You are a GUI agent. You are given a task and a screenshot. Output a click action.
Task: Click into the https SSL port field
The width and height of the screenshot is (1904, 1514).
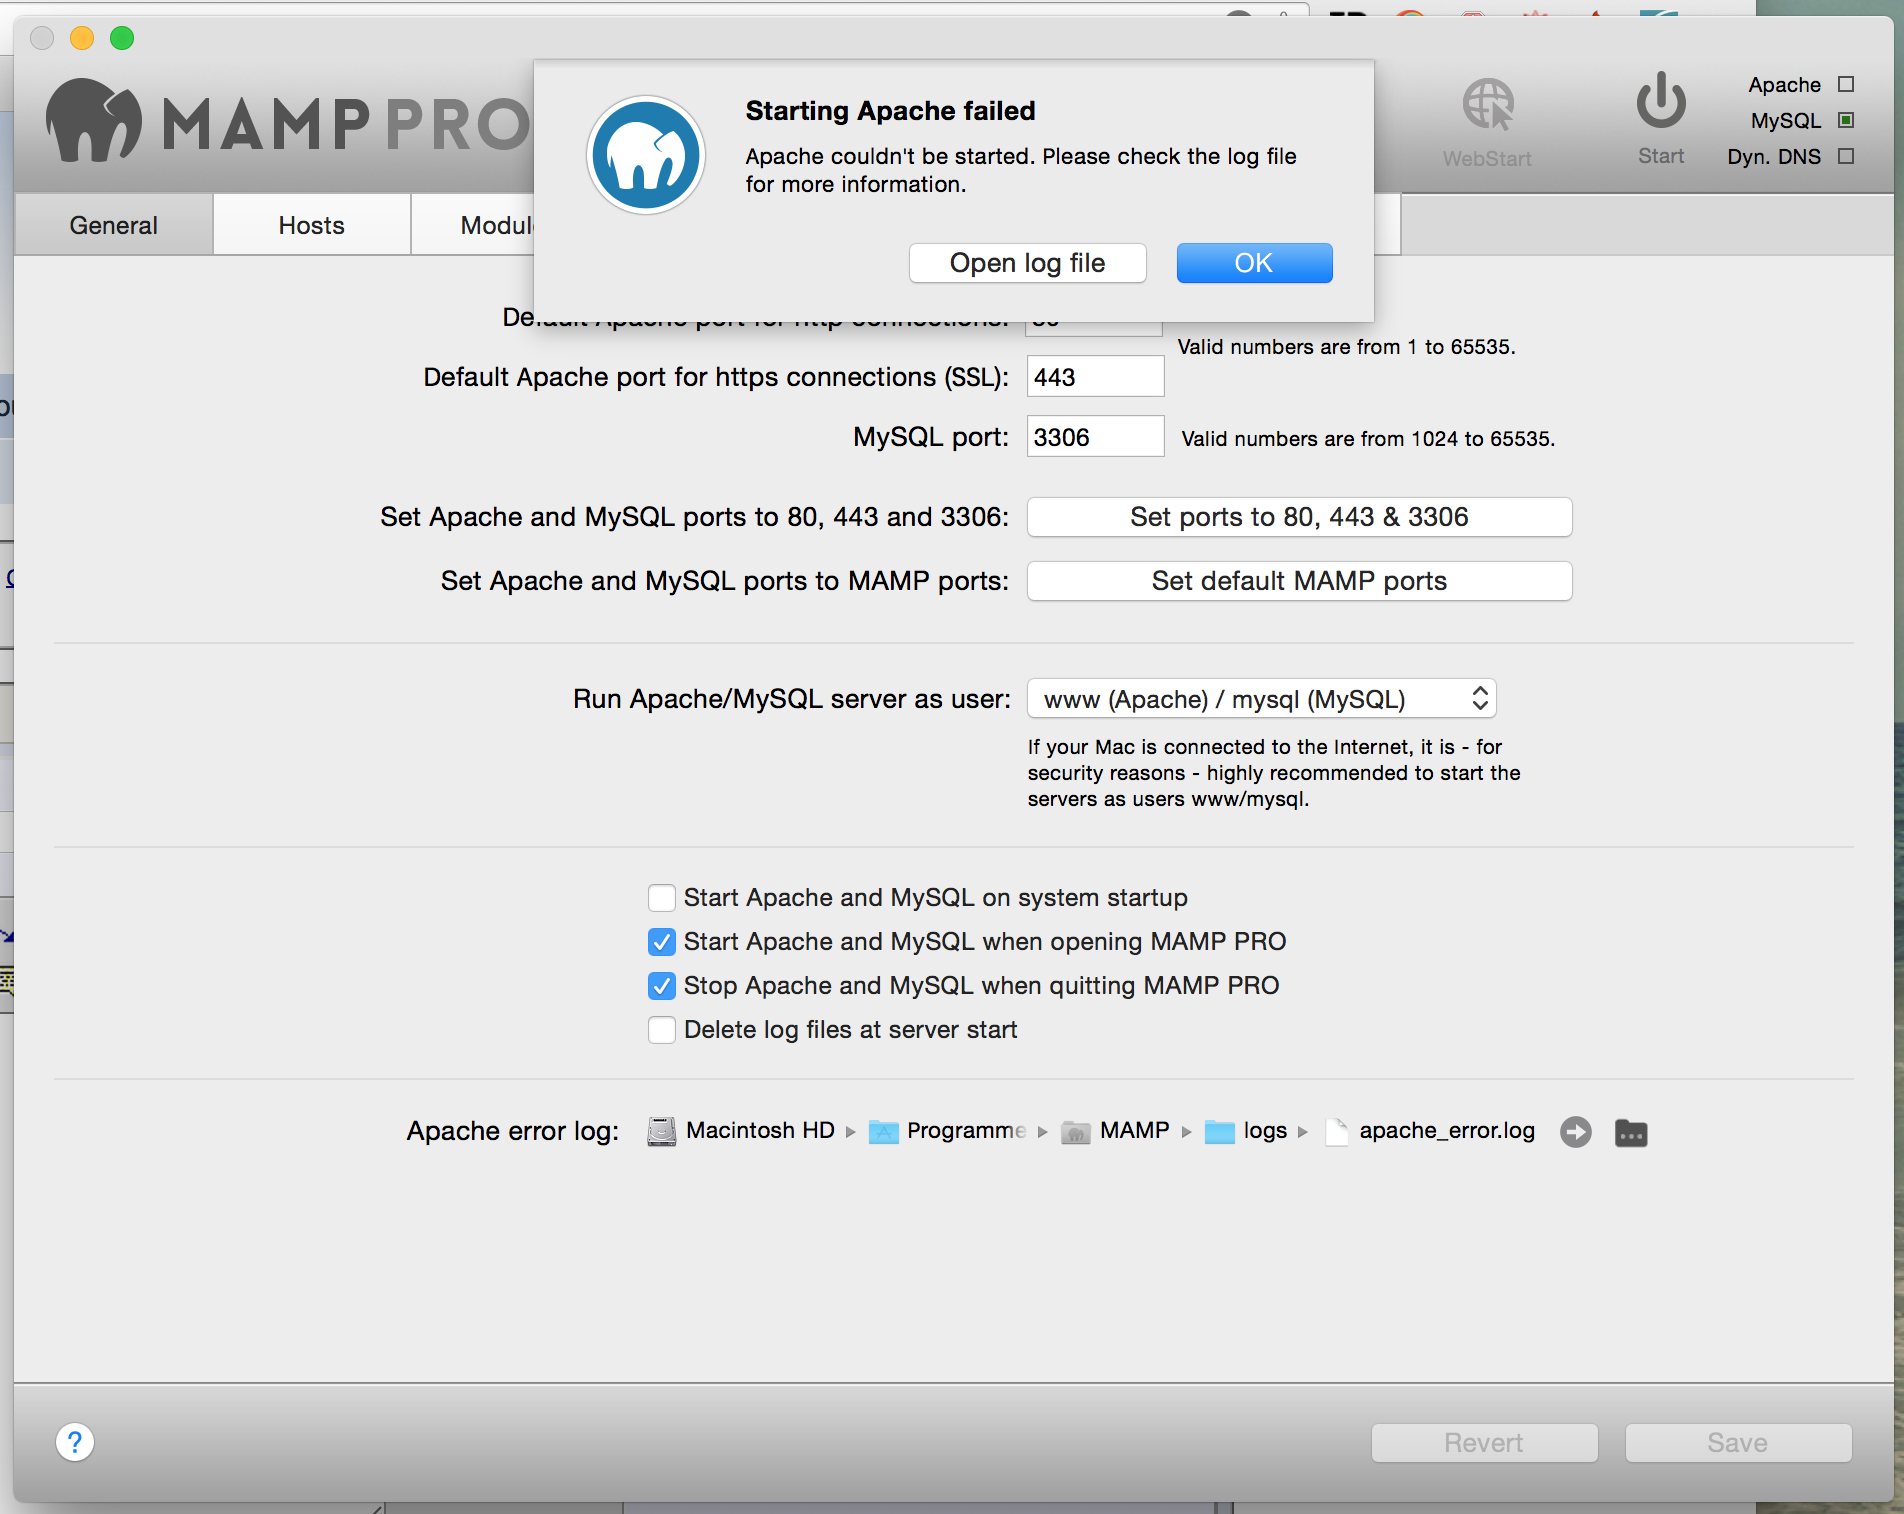click(1095, 377)
